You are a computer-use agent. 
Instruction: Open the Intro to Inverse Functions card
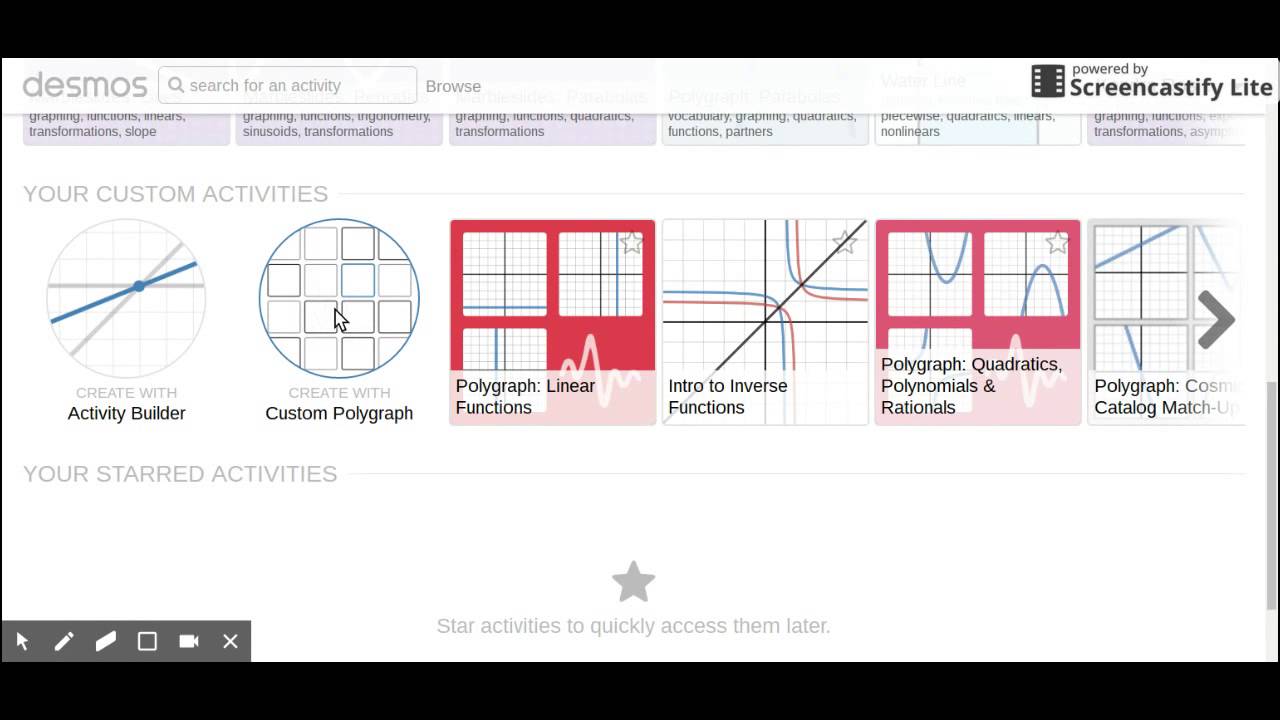tap(765, 322)
